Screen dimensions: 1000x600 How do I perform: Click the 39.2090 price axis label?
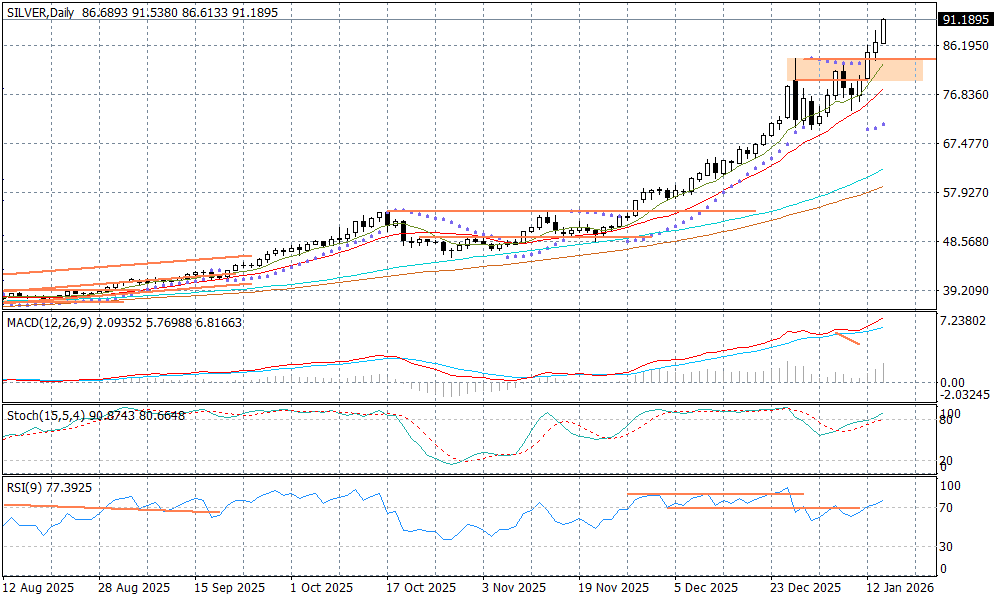[964, 291]
